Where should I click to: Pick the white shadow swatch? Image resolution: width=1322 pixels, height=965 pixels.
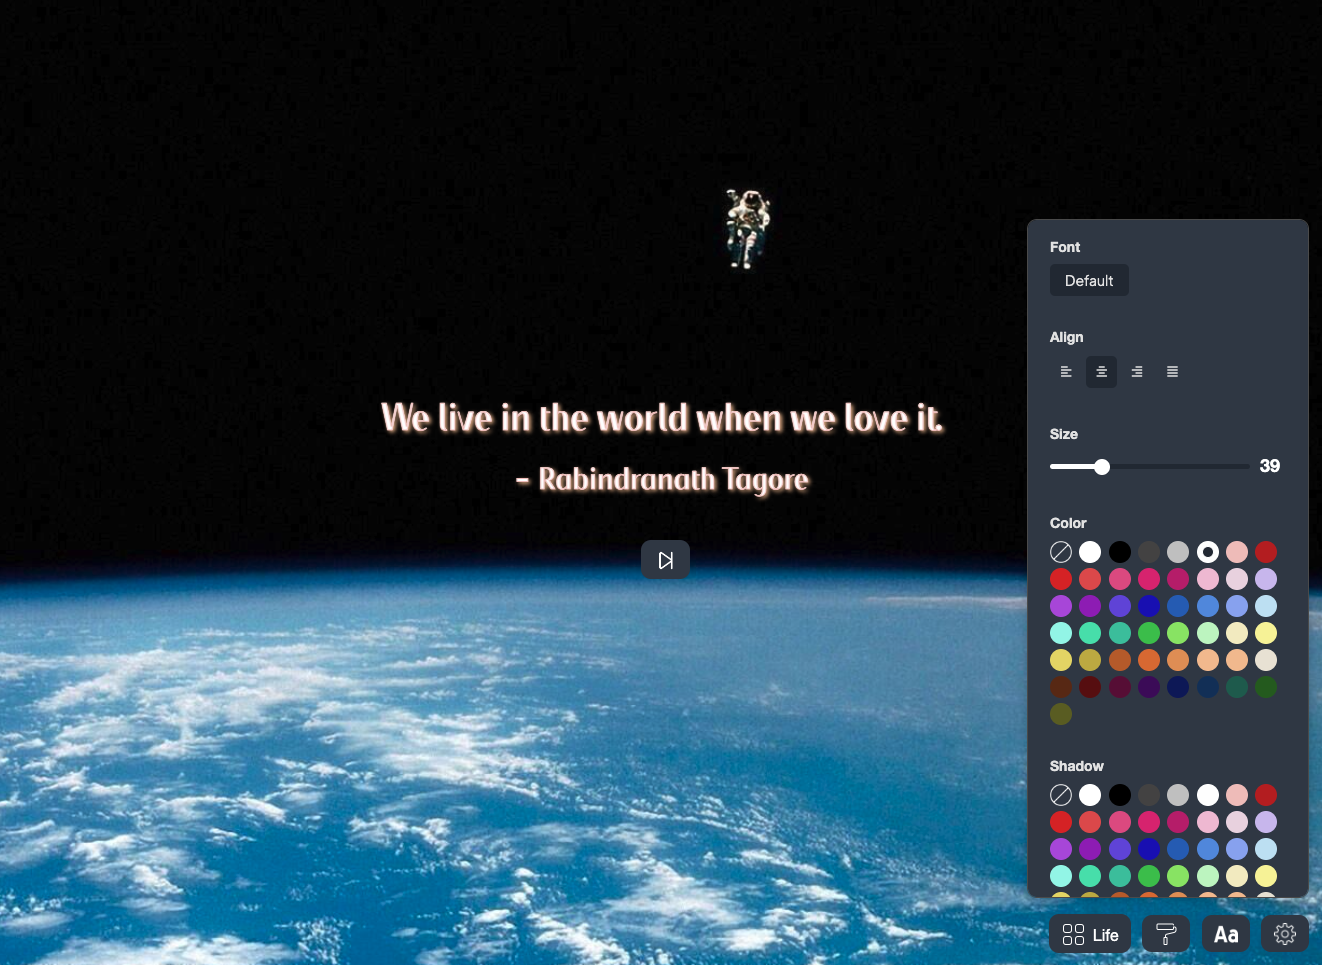click(1090, 795)
